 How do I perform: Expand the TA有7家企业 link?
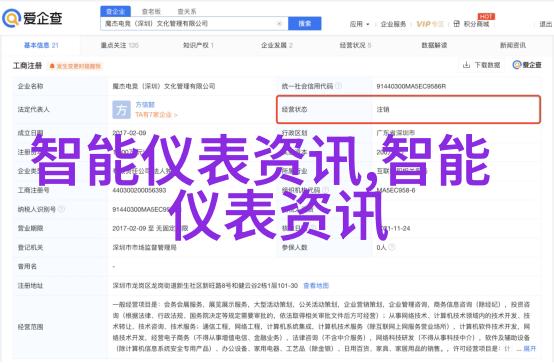pyautogui.click(x=156, y=115)
